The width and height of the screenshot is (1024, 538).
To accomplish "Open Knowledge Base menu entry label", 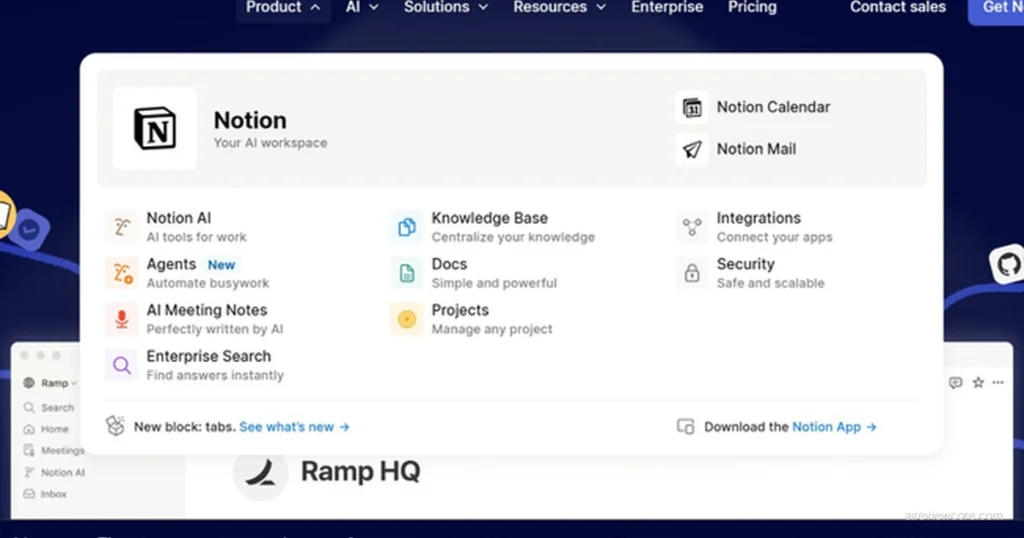I will click(490, 218).
